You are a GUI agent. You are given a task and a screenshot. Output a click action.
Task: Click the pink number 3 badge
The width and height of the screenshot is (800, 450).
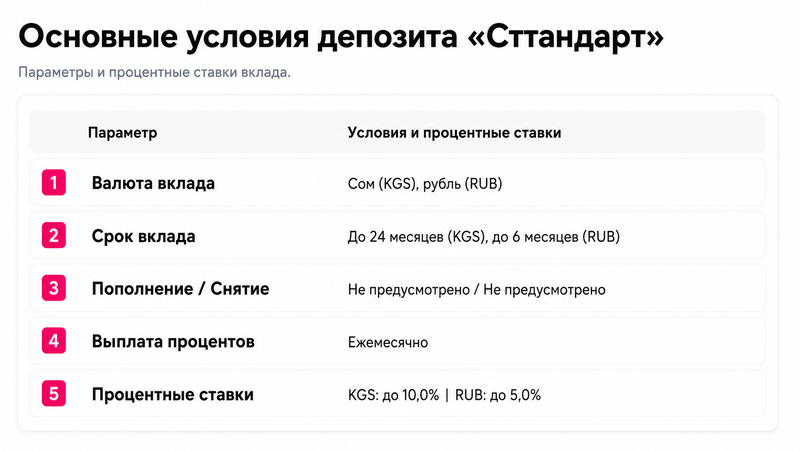tap(54, 288)
